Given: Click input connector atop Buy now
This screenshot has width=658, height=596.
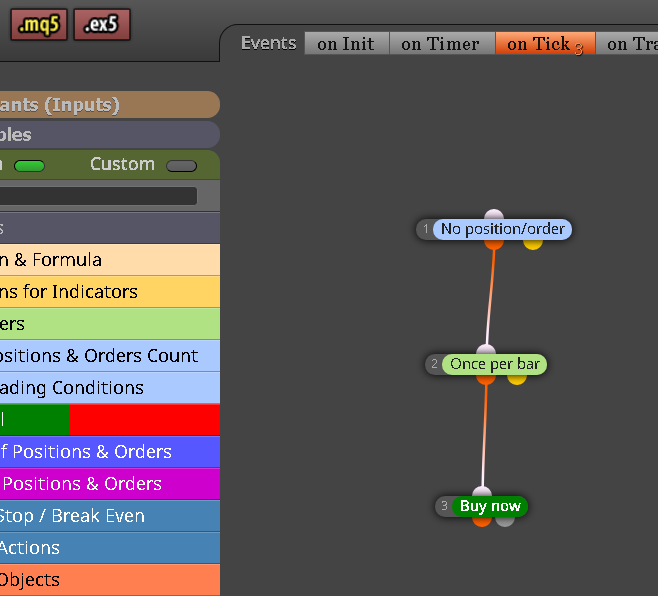Looking at the screenshot, I should 482,491.
